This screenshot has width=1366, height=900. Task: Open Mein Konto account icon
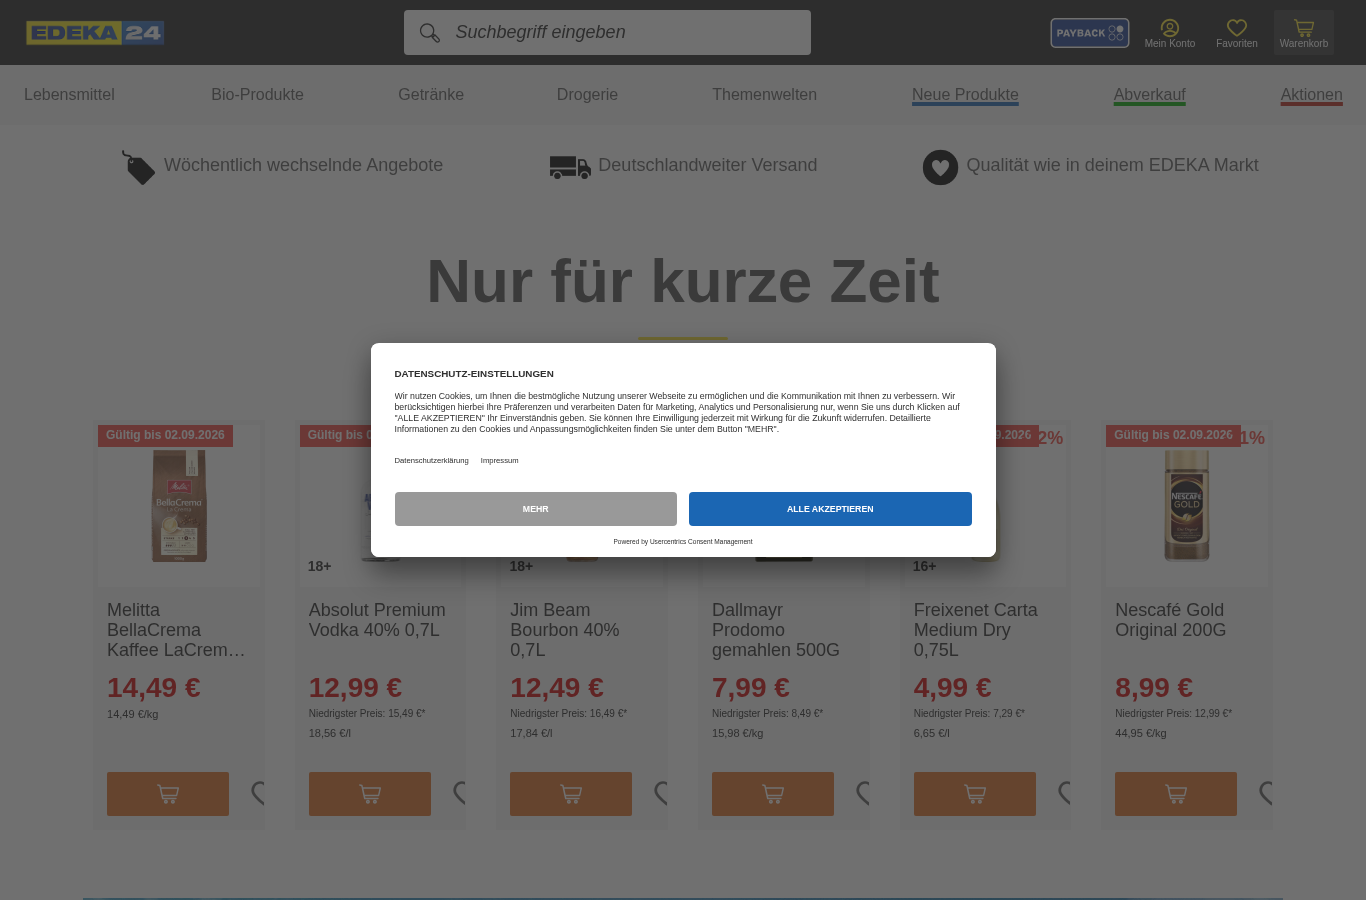[x=1170, y=33]
